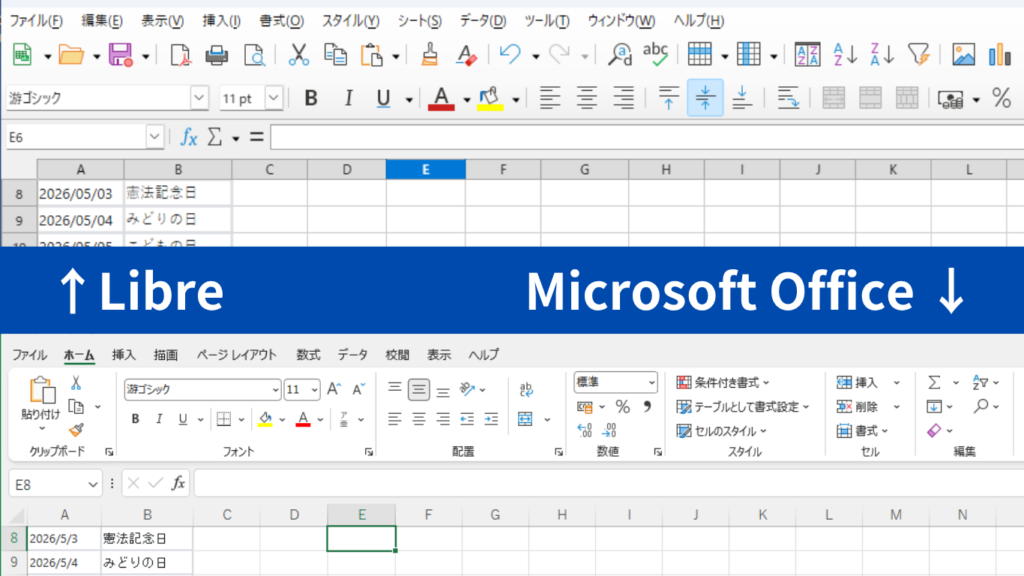Click the AutoSum sigma button in Excel editing group
This screenshot has width=1024, height=576.
tap(935, 383)
